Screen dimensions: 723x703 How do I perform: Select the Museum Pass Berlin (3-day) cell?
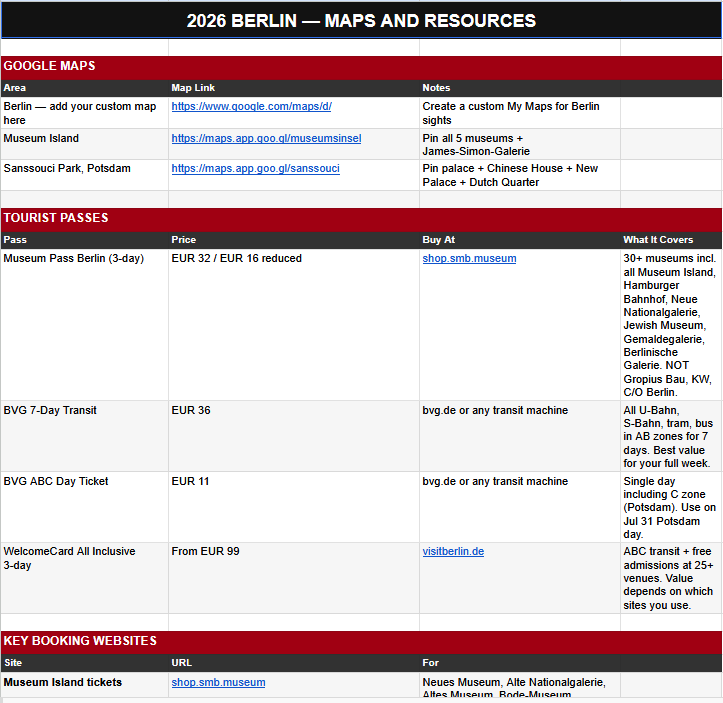pos(85,325)
